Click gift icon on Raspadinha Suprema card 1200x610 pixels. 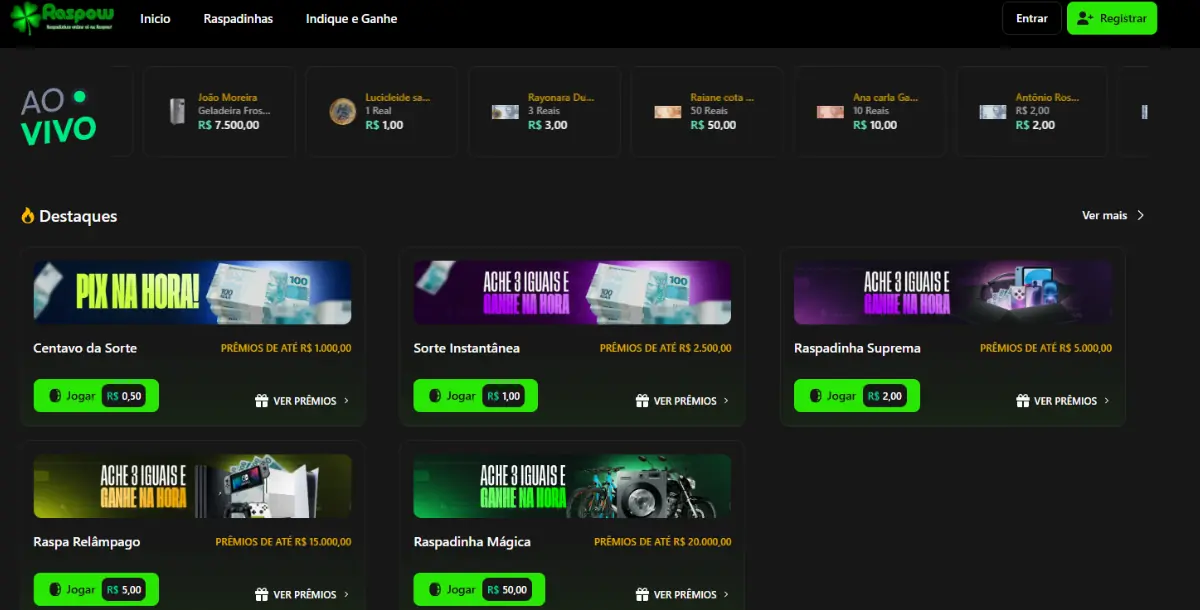1023,401
